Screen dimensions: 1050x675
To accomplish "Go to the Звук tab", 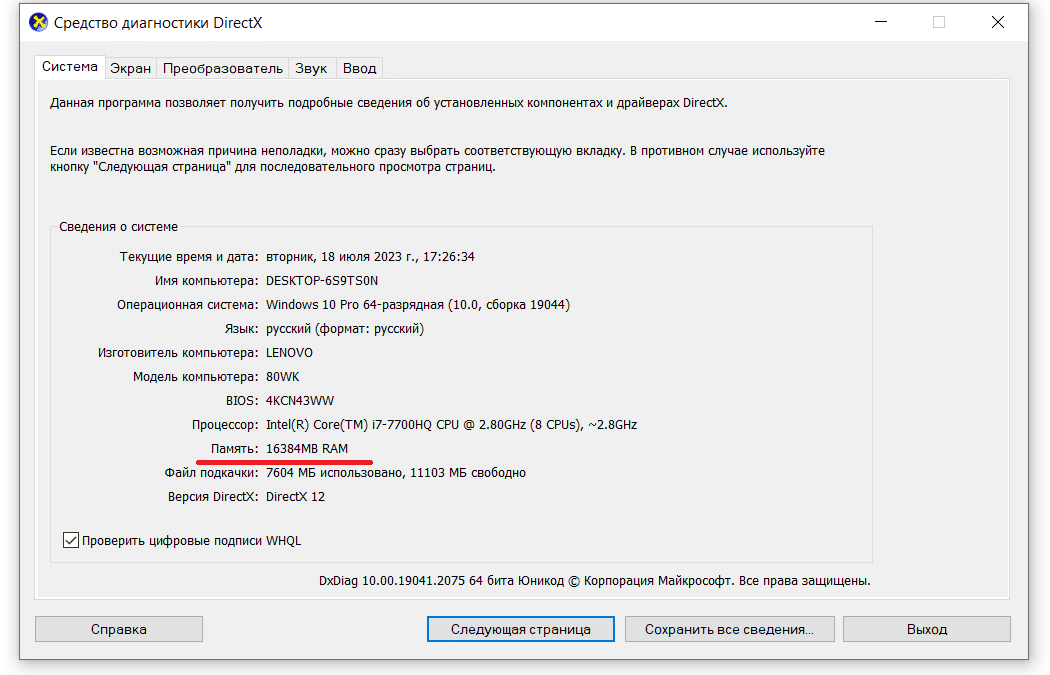I will click(x=311, y=68).
